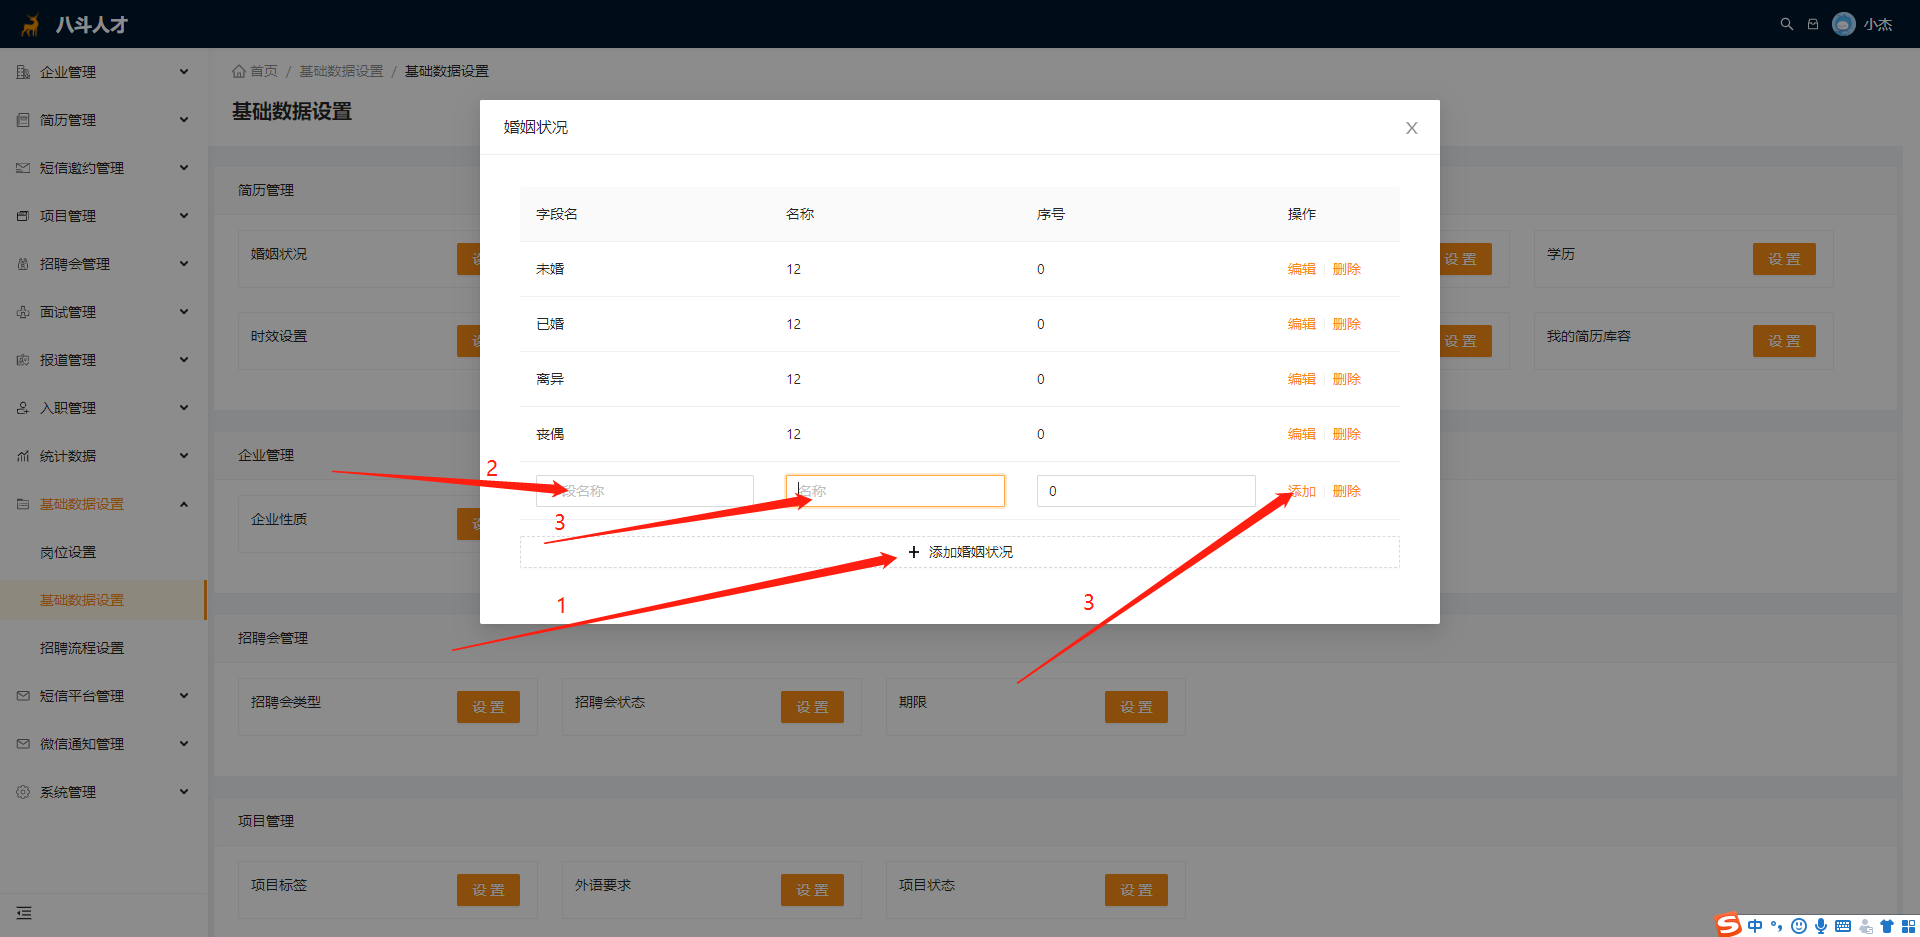
Task: Expand the 项目管理 menu chevron
Action: [184, 216]
